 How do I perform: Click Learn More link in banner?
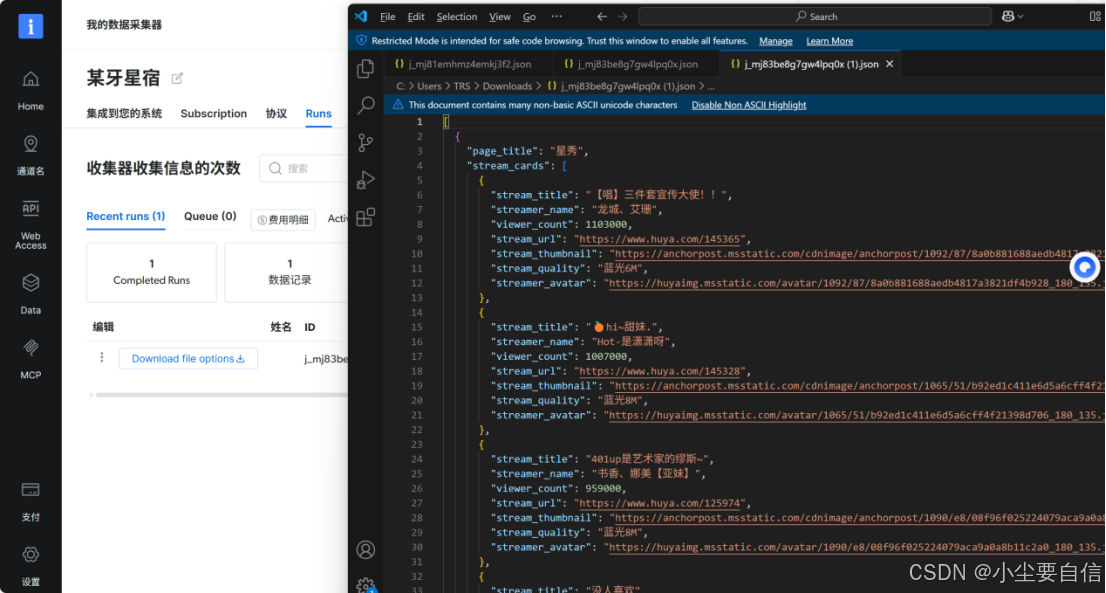(830, 41)
